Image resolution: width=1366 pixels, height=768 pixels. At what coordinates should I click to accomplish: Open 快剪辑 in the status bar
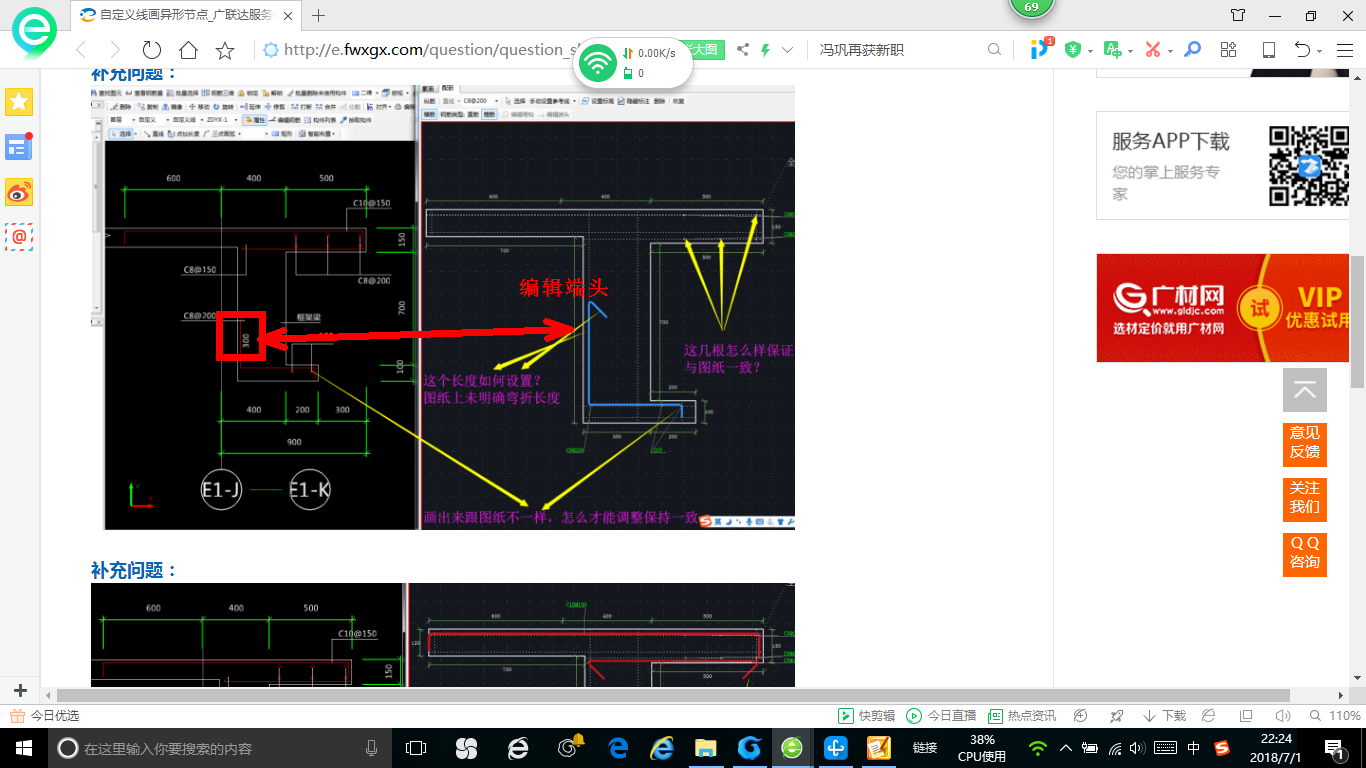pyautogui.click(x=866, y=716)
